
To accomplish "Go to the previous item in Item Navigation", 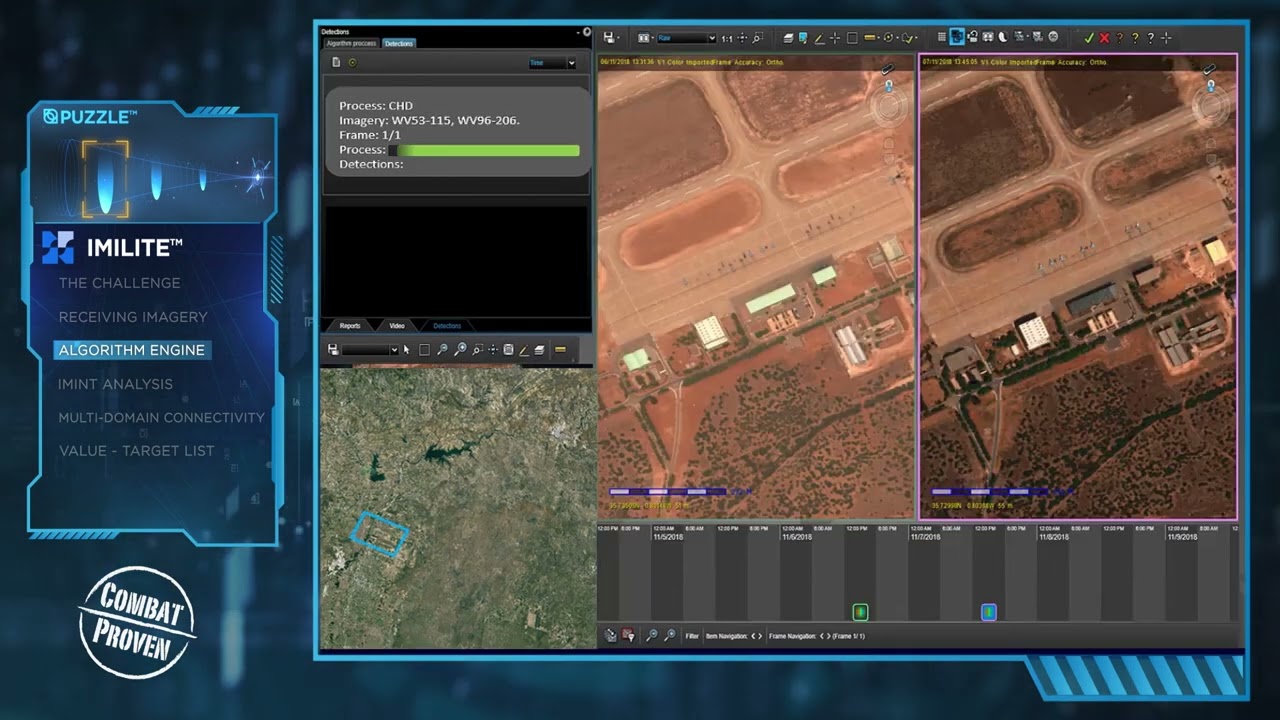I will click(753, 636).
